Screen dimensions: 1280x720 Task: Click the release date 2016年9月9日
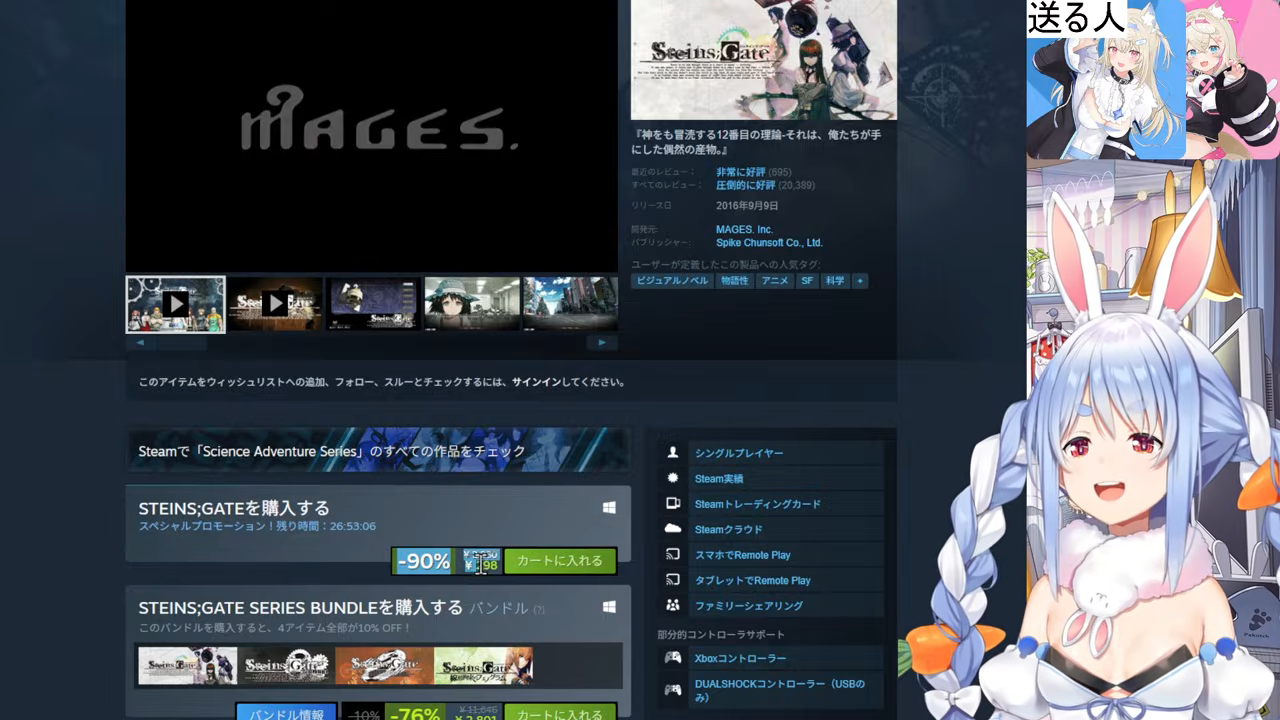click(x=747, y=206)
